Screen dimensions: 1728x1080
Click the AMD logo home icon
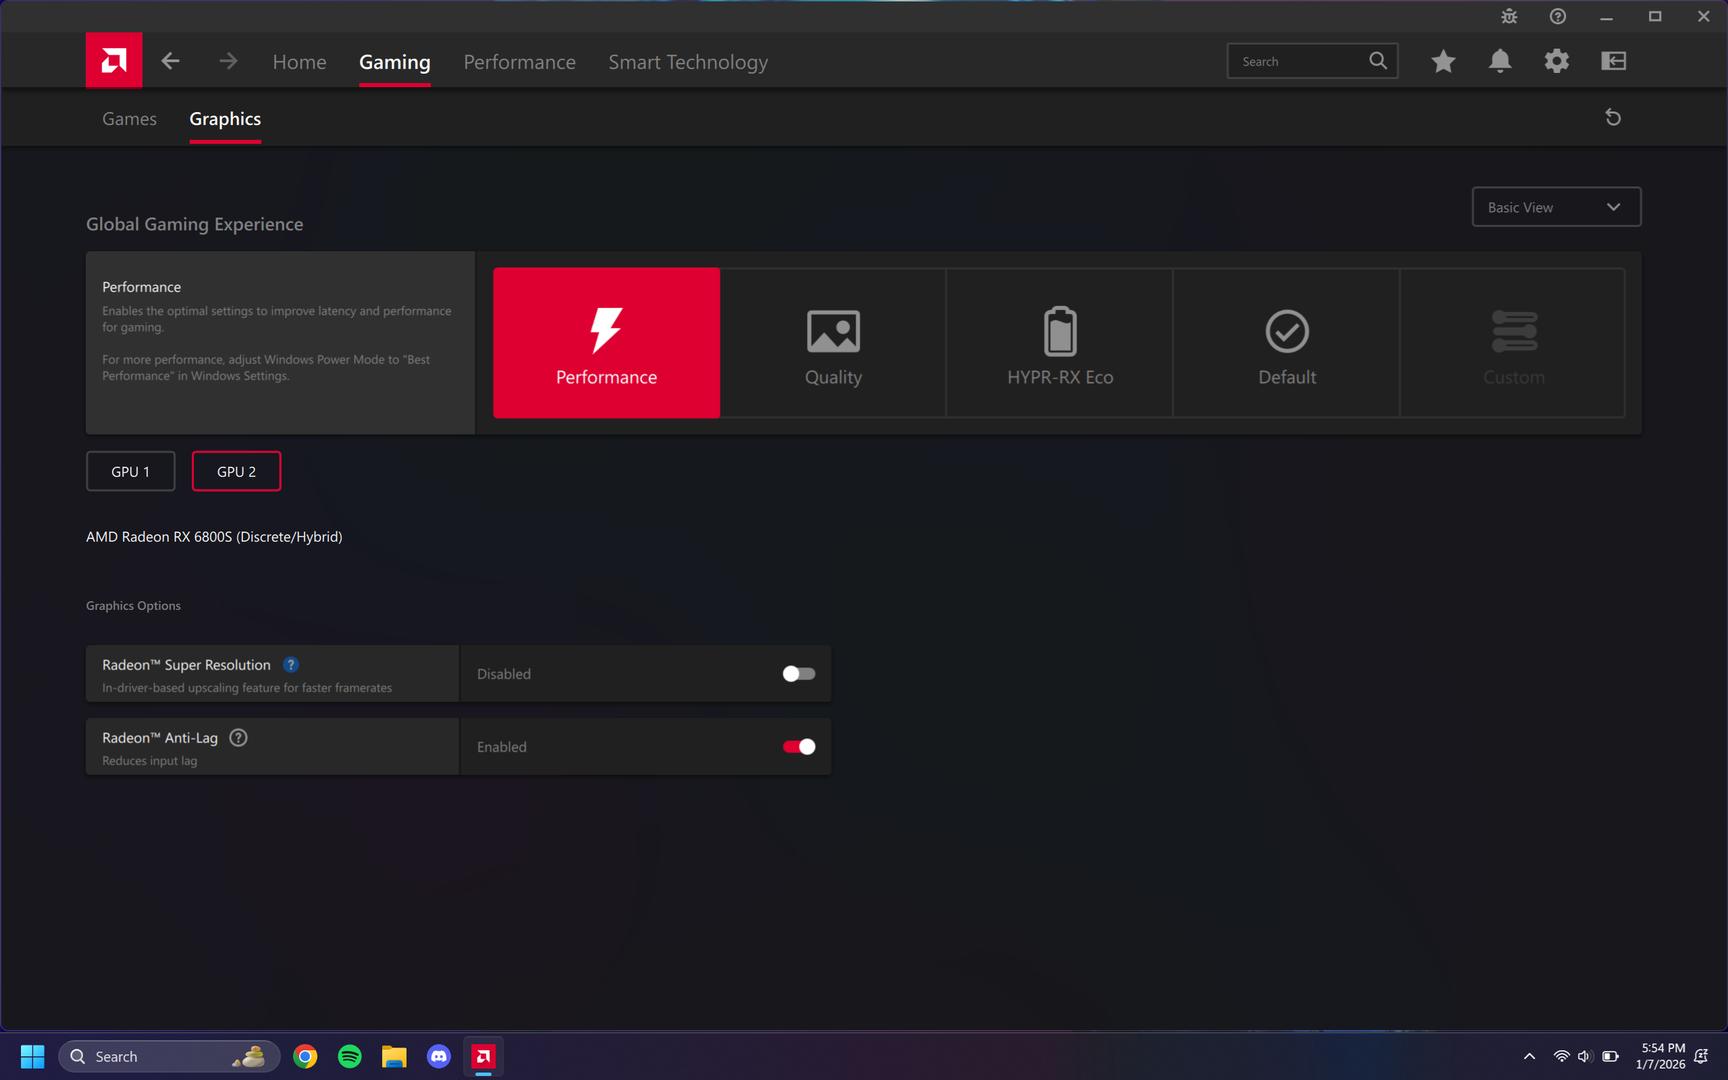[113, 61]
